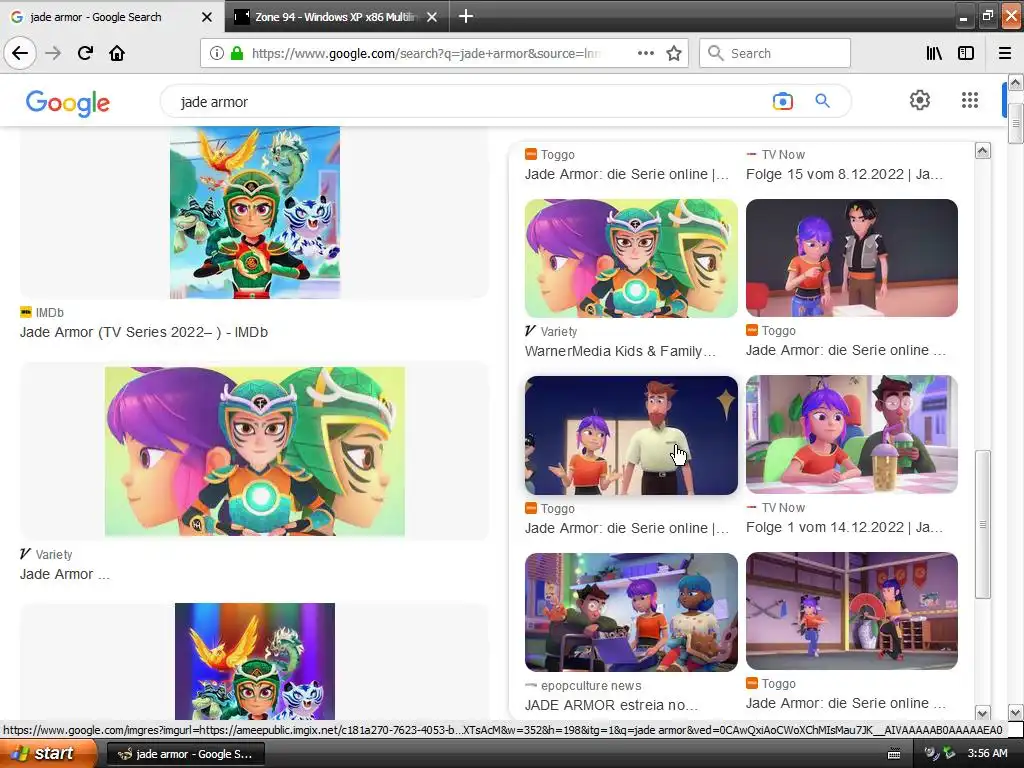This screenshot has height=768, width=1024.
Task: Switch to the Zone 94 Windows XP tab
Action: (336, 17)
